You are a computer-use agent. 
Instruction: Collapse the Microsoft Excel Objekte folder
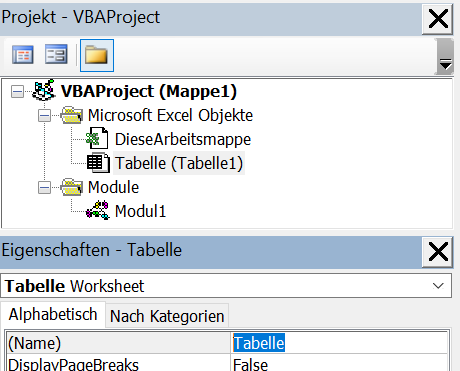44,116
